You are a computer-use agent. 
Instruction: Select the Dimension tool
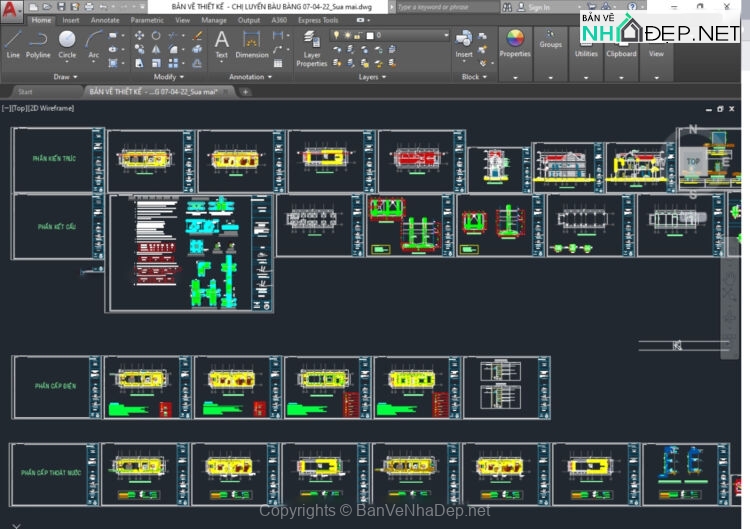(252, 42)
